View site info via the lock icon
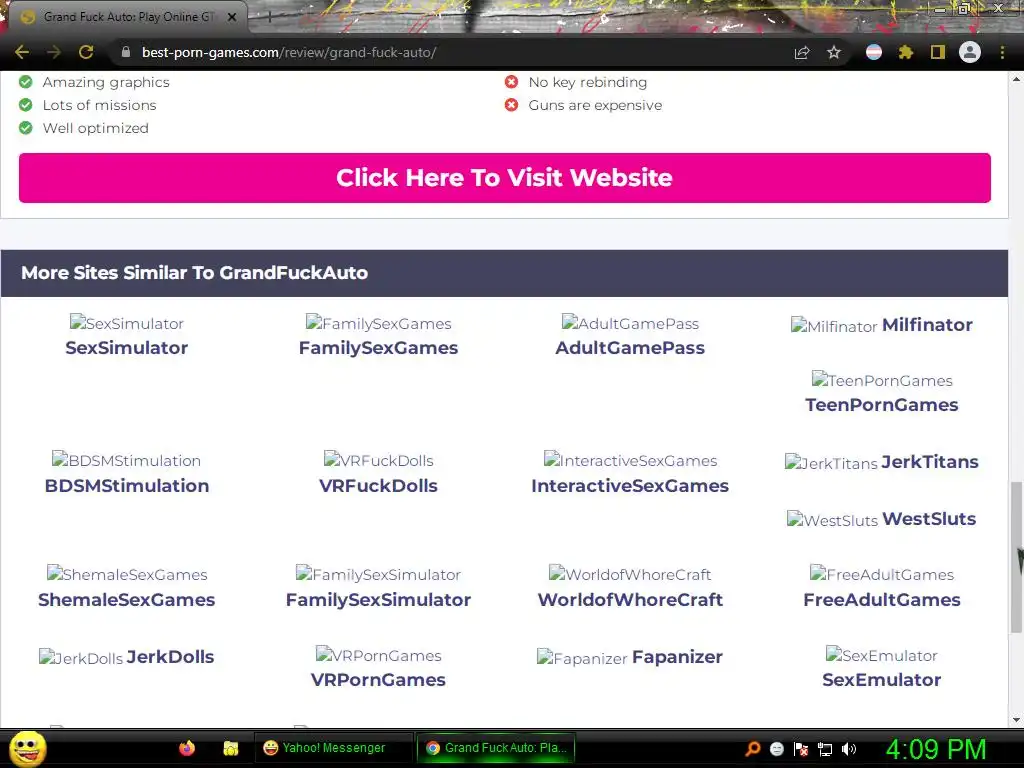The image size is (1024, 768). click(x=126, y=52)
